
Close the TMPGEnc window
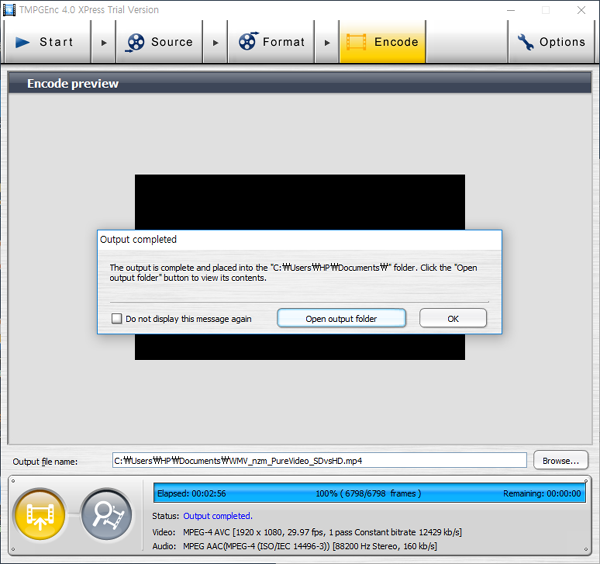(x=581, y=10)
